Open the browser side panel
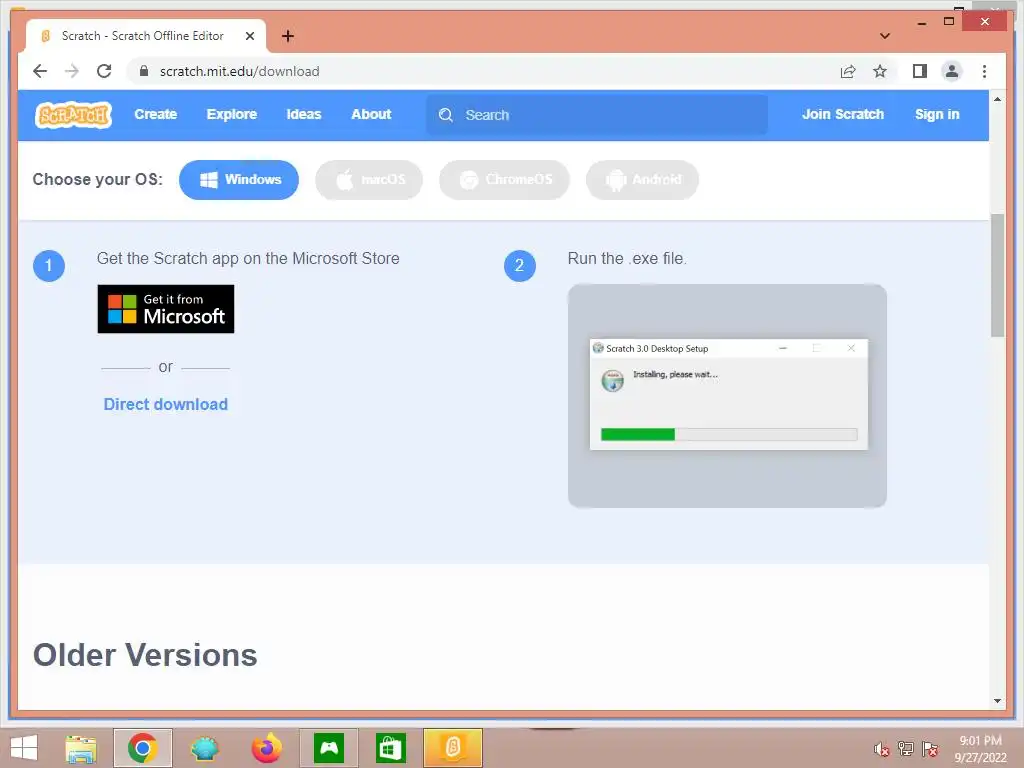 pos(920,71)
